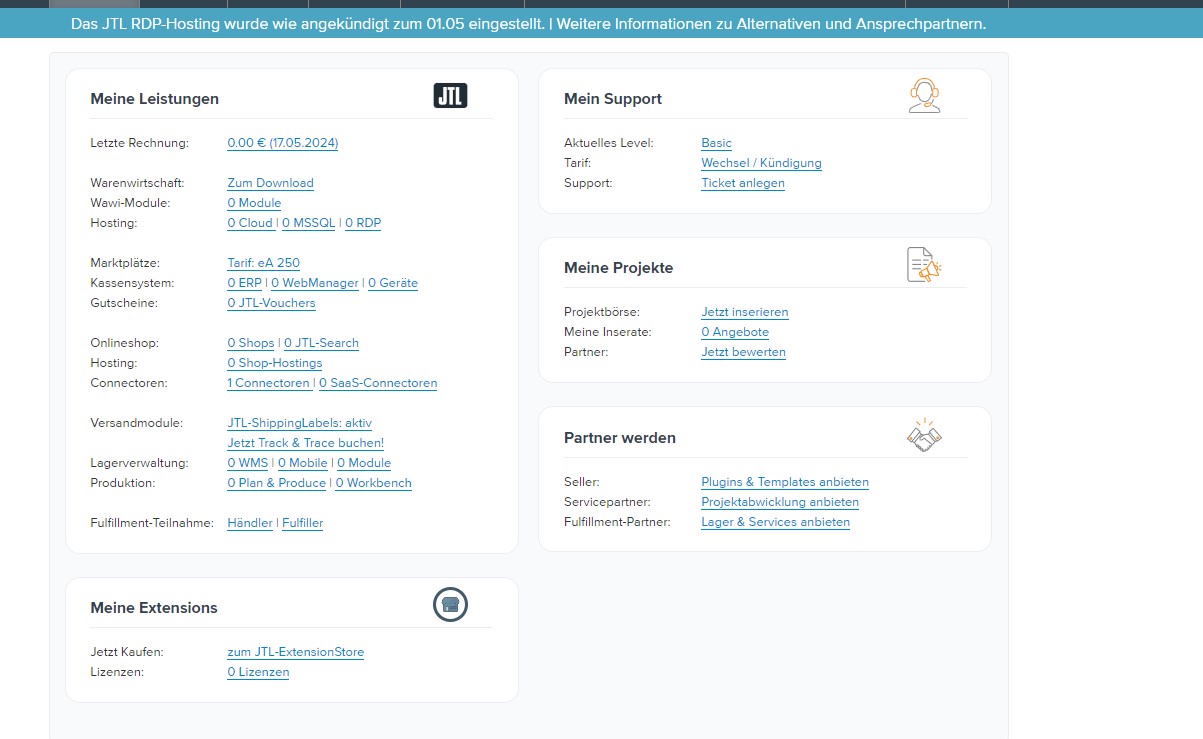Image resolution: width=1203 pixels, height=739 pixels.
Task: Click the 0 Geräte link
Action: click(x=393, y=283)
